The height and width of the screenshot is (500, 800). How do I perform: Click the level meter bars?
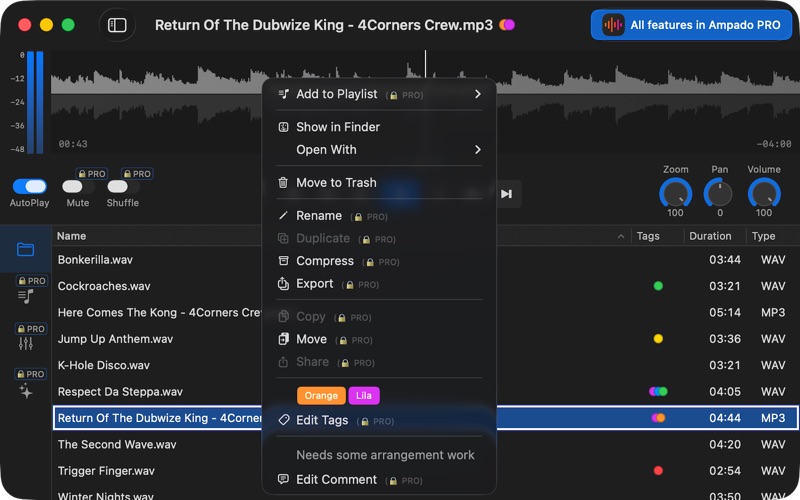coord(35,102)
